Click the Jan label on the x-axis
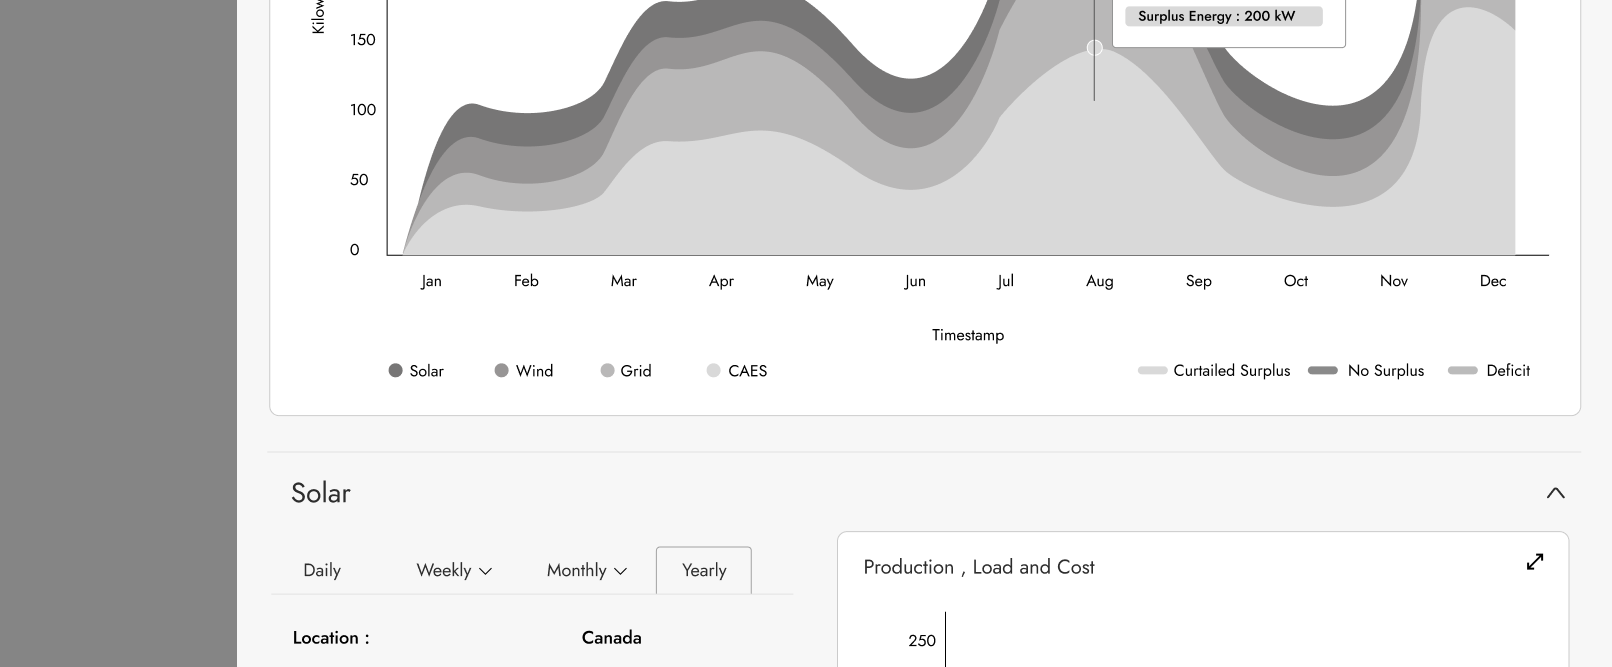The width and height of the screenshot is (1612, 667). [431, 281]
